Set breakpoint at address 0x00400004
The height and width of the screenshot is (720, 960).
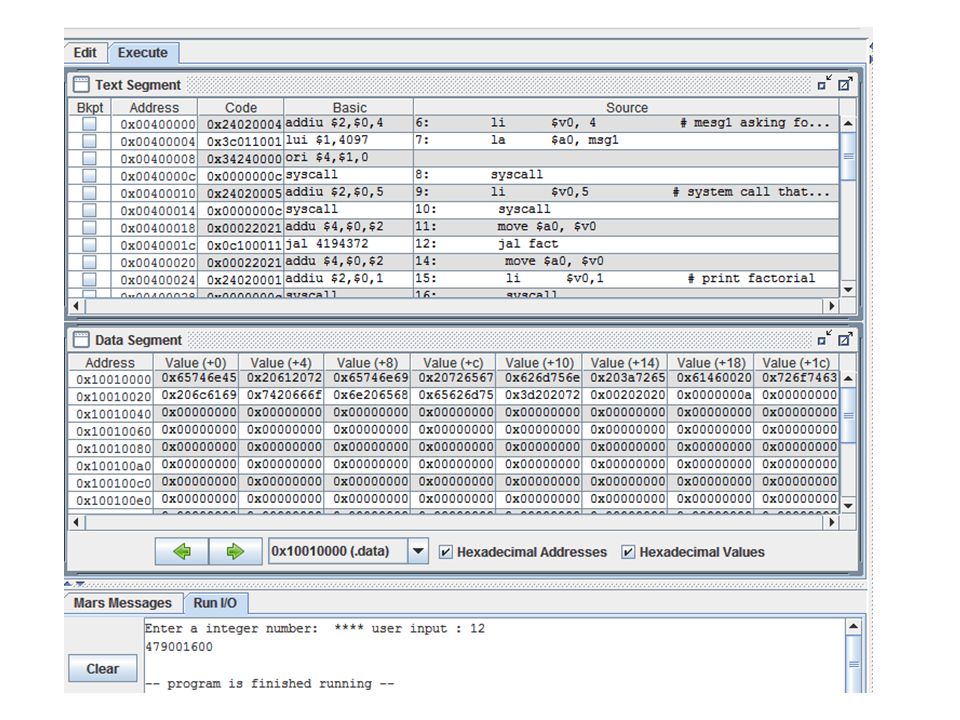coord(89,141)
